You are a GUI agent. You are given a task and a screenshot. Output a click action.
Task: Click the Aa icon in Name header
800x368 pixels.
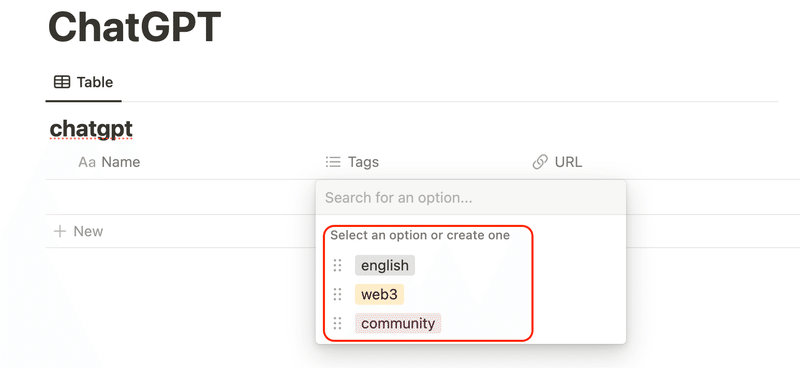tap(87, 162)
